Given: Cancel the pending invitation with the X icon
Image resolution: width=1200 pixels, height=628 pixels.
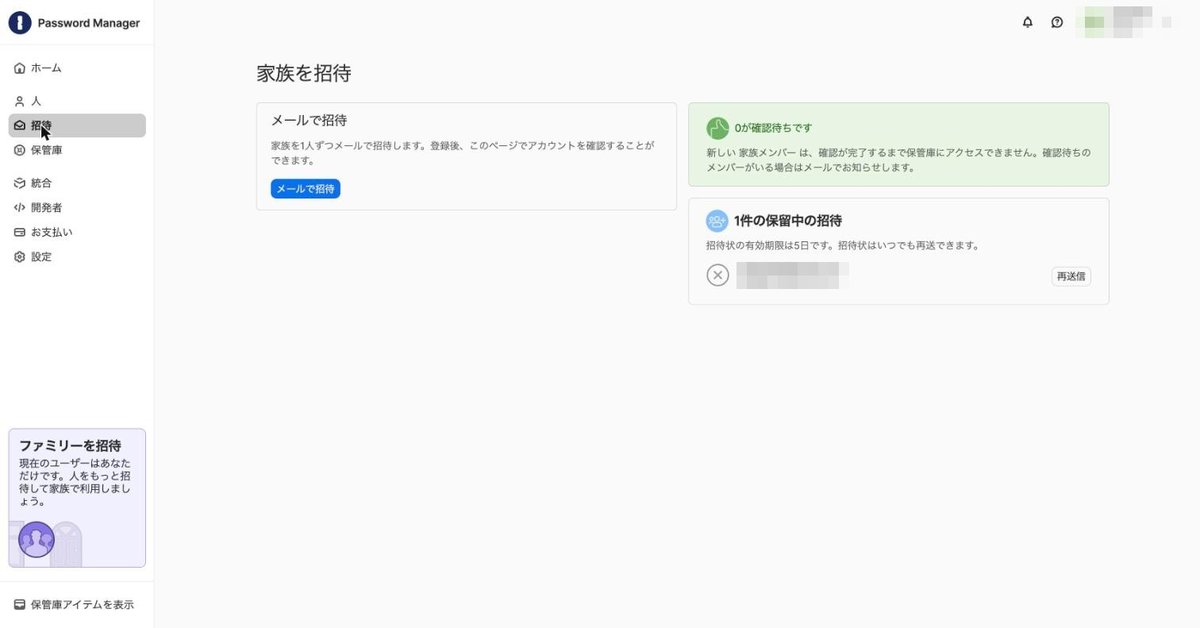Looking at the screenshot, I should [717, 275].
